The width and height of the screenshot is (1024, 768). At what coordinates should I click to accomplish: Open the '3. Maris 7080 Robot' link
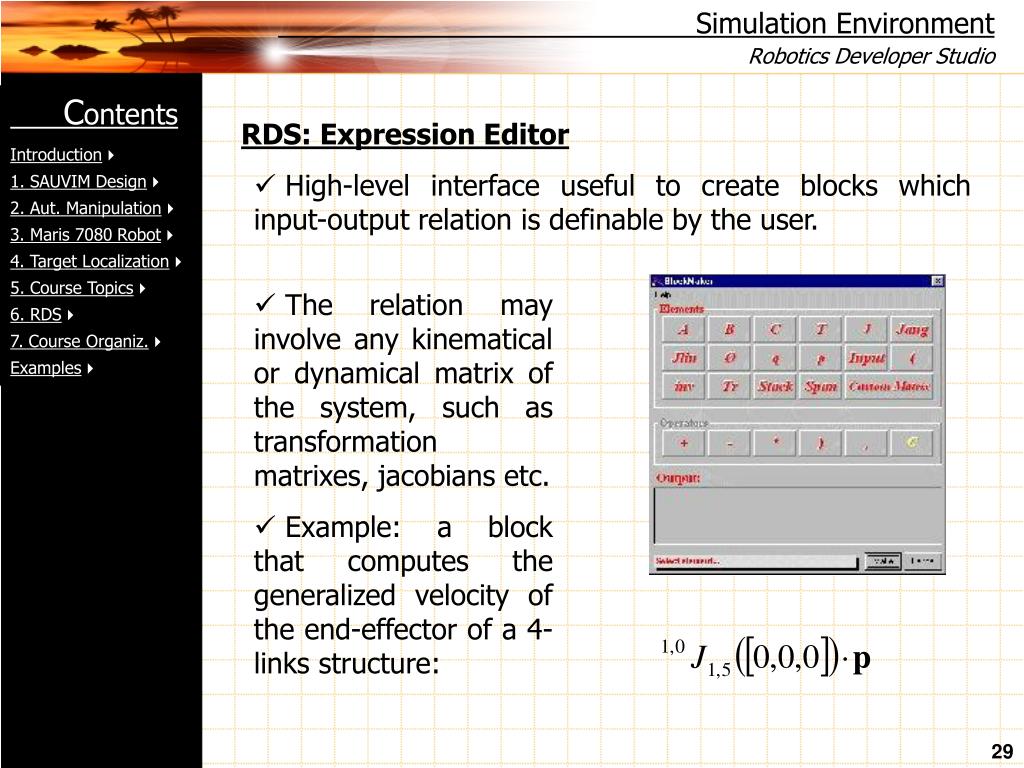pos(86,234)
